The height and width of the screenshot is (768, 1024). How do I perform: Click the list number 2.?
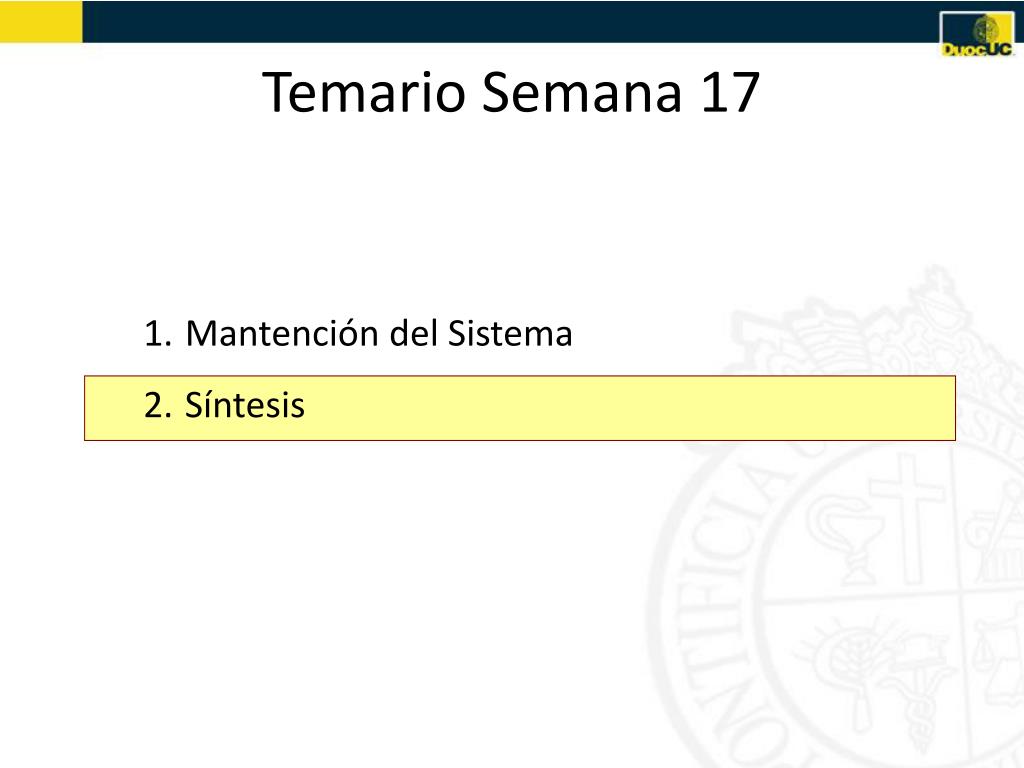(x=158, y=406)
